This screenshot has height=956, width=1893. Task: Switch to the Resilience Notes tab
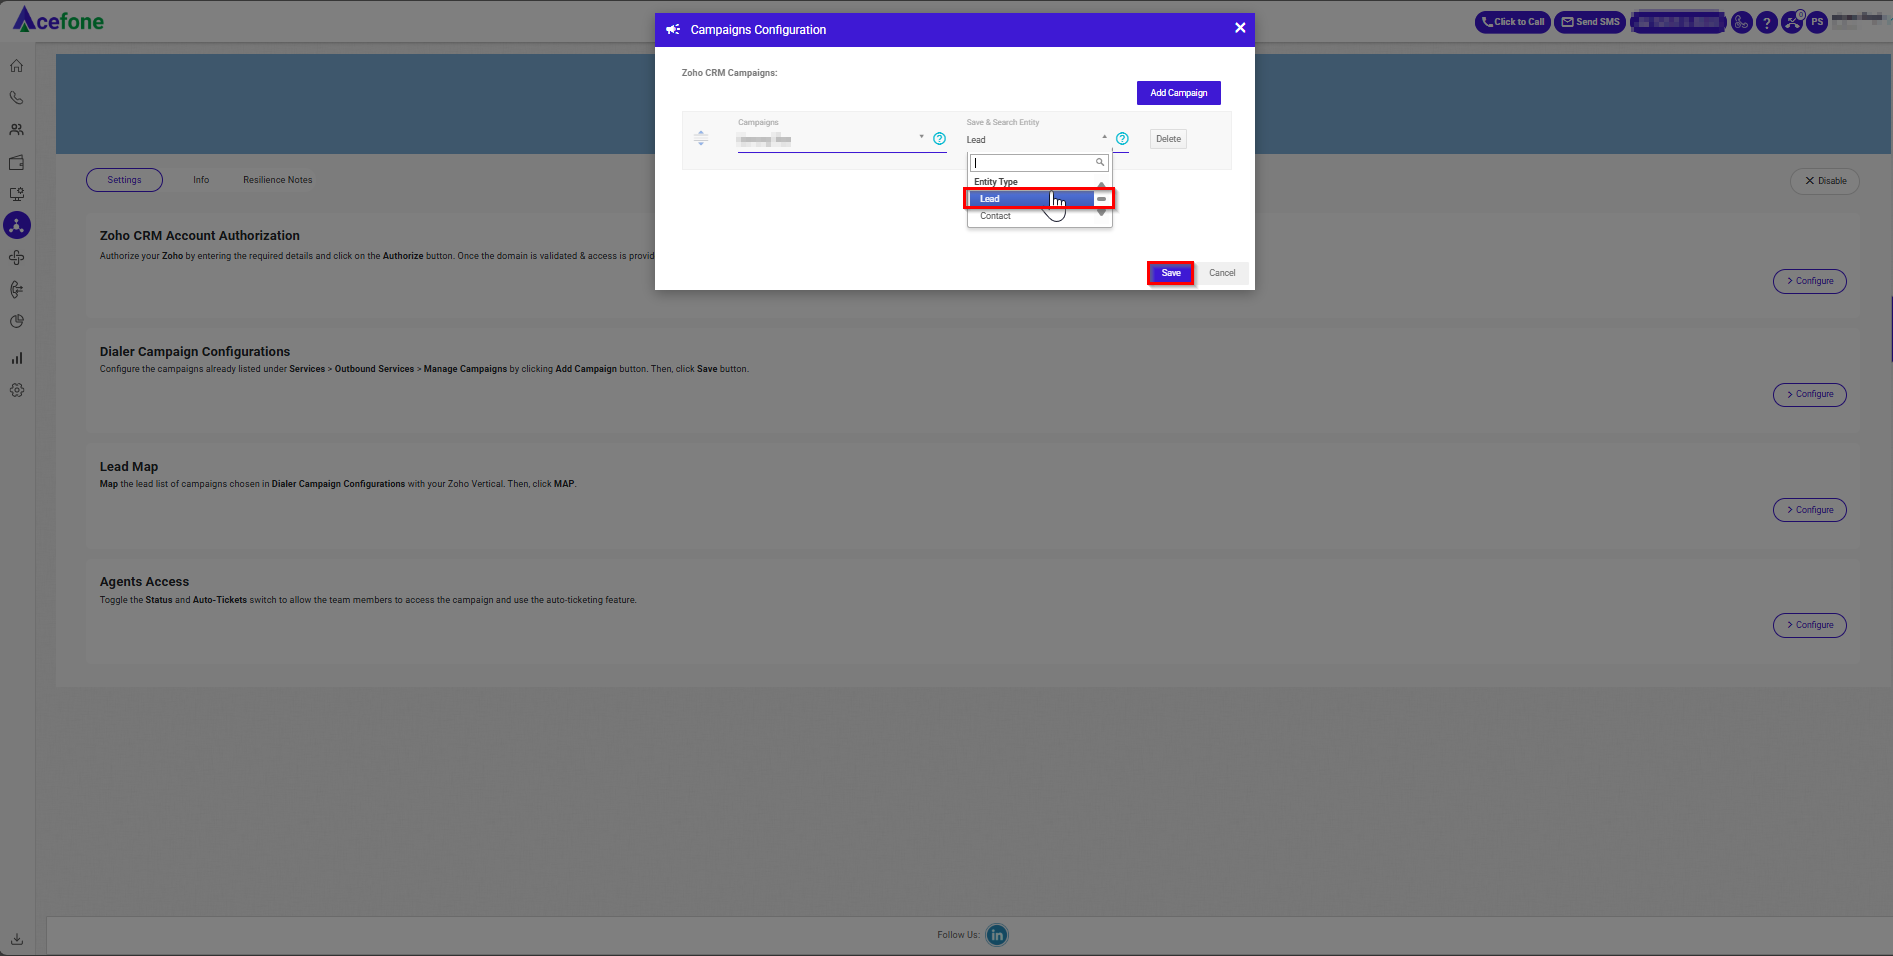[x=278, y=180]
